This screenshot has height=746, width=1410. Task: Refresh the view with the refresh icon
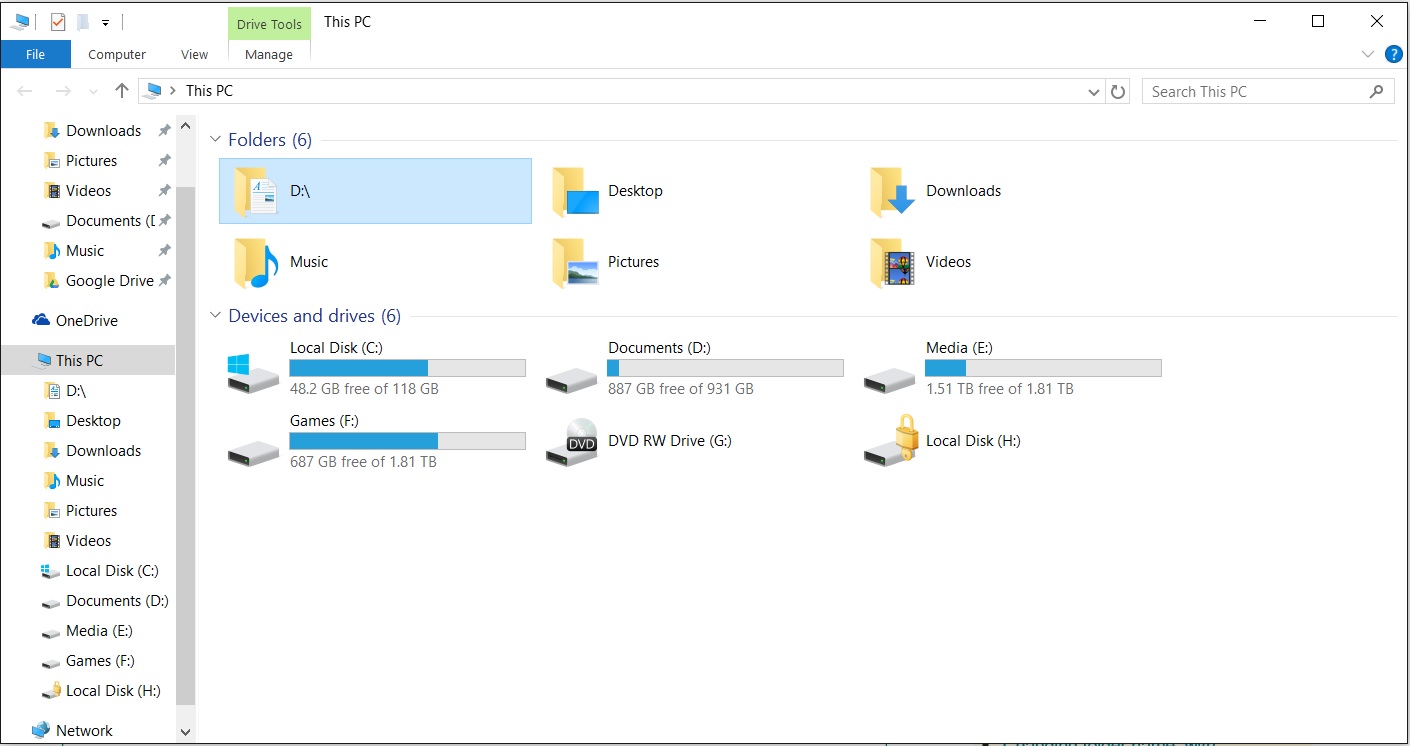1117,90
